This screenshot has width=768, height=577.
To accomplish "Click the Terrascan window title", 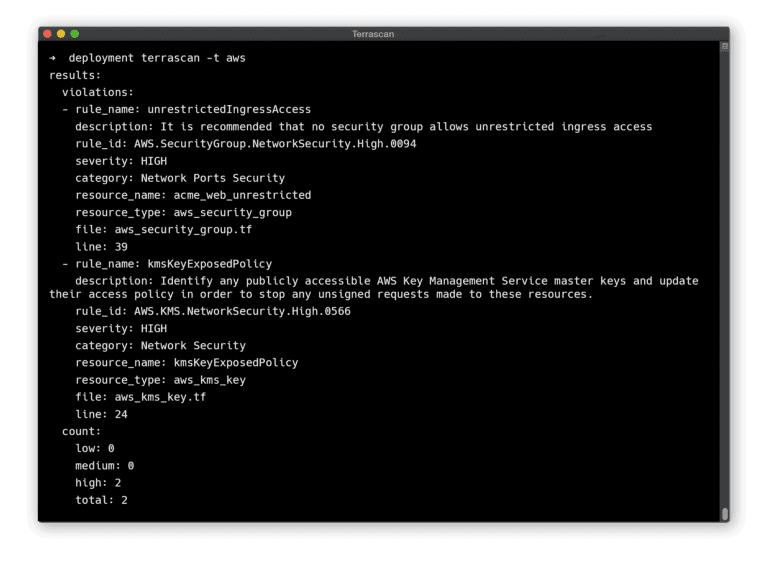I will pyautogui.click(x=372, y=34).
